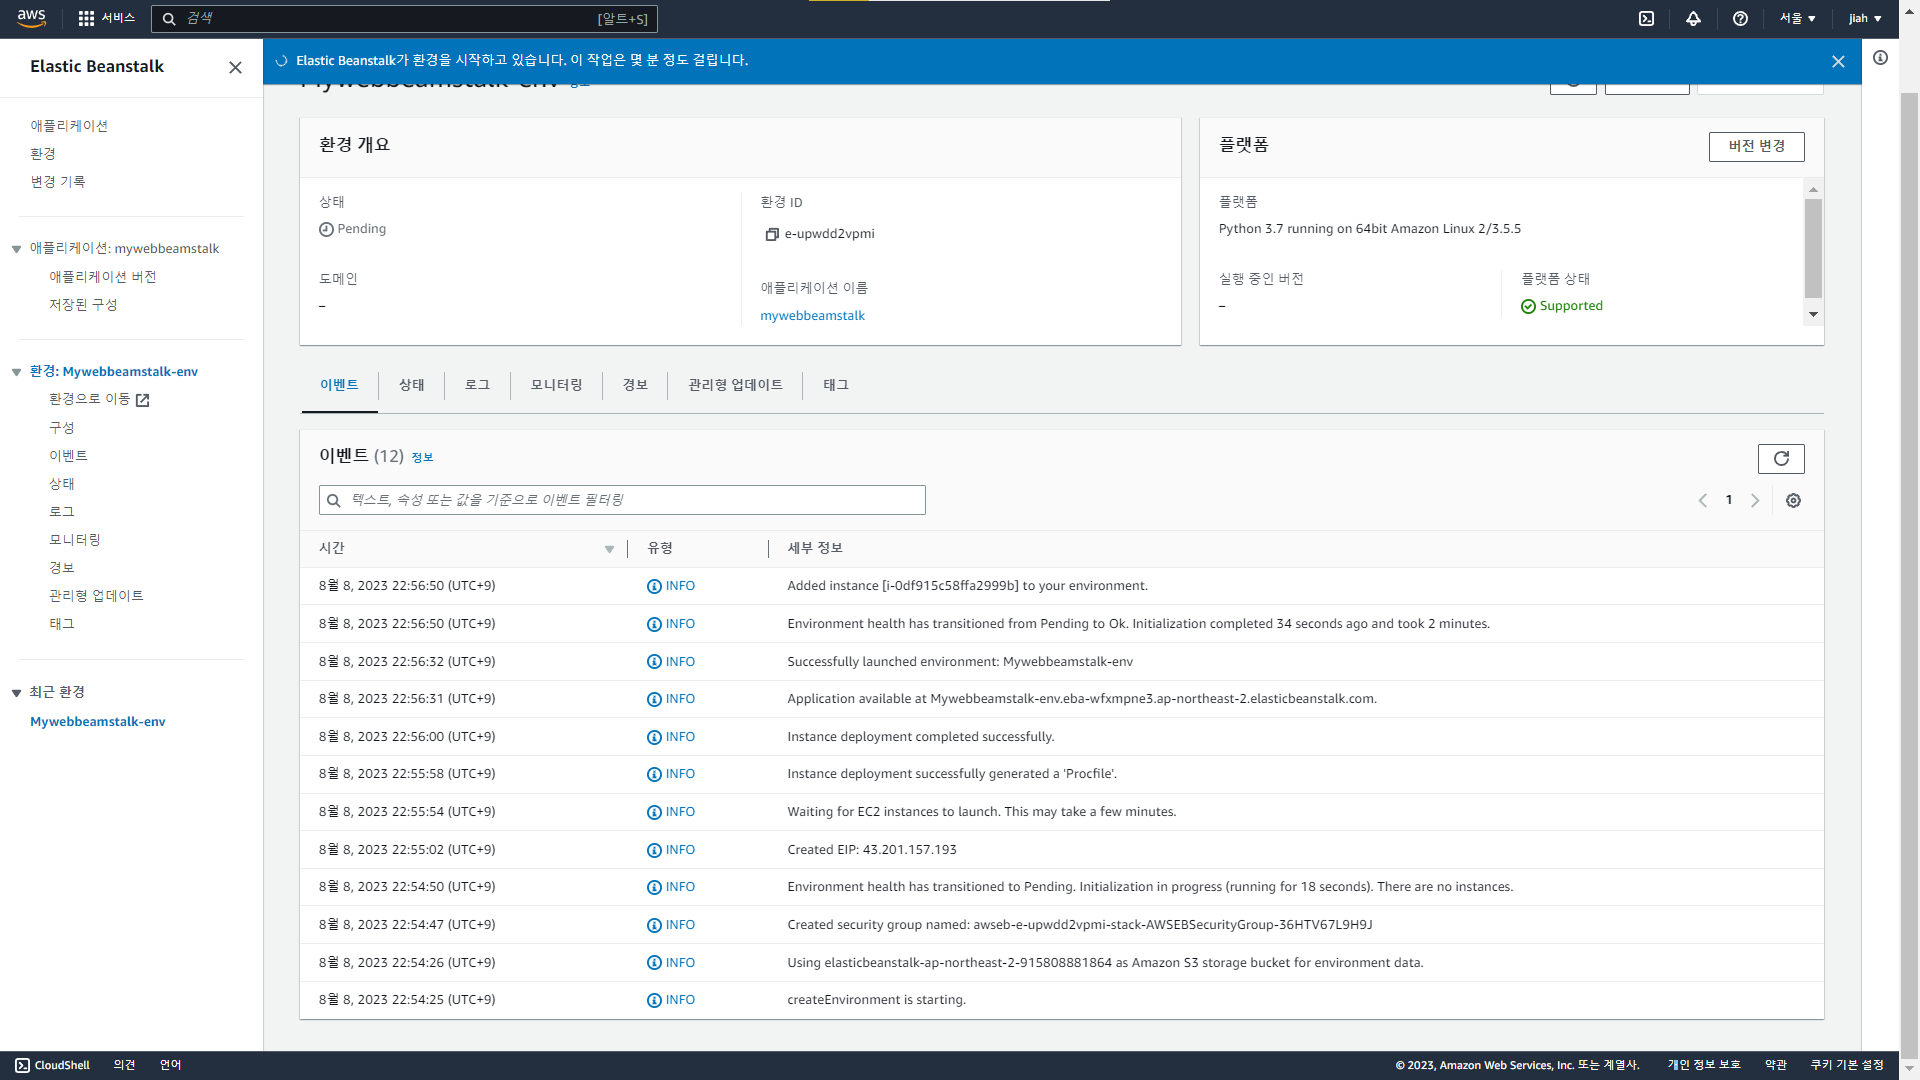The width and height of the screenshot is (1920, 1080).
Task: Go to 환경 in sidebar
Action: (x=43, y=153)
